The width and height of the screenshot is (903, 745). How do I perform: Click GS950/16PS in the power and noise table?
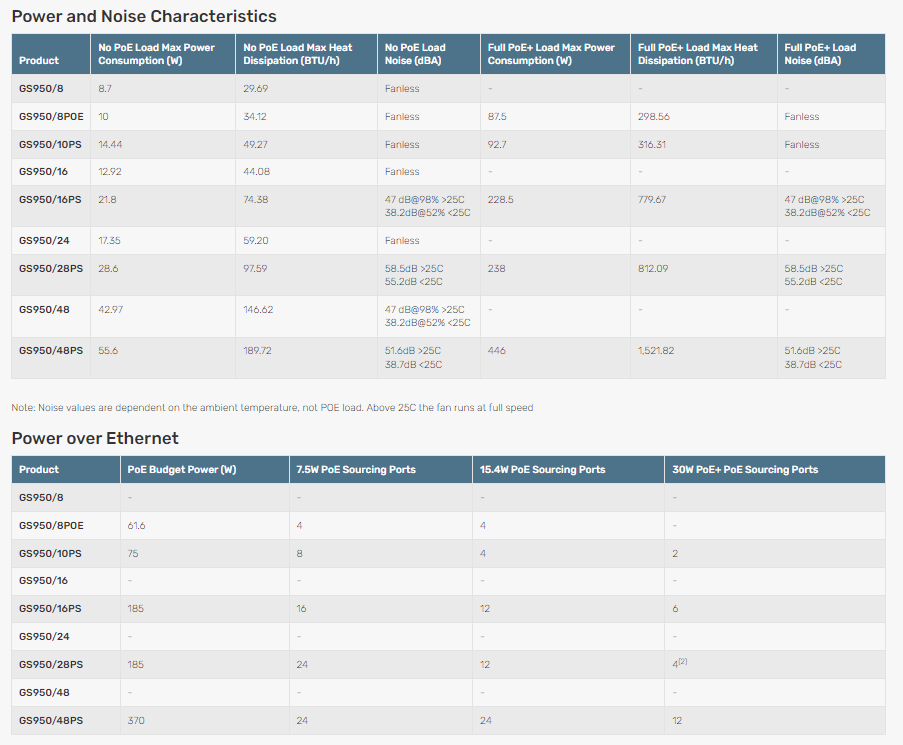pyautogui.click(x=50, y=199)
